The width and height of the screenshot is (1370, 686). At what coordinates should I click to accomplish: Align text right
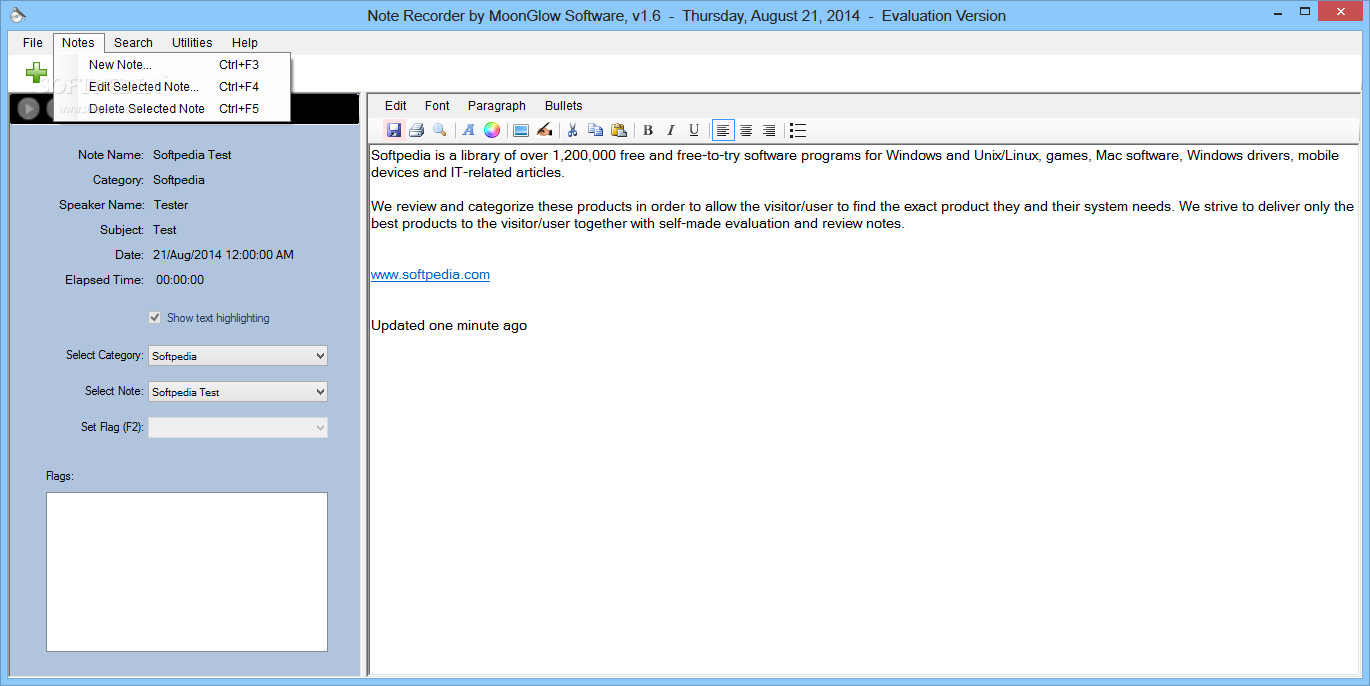(x=769, y=130)
